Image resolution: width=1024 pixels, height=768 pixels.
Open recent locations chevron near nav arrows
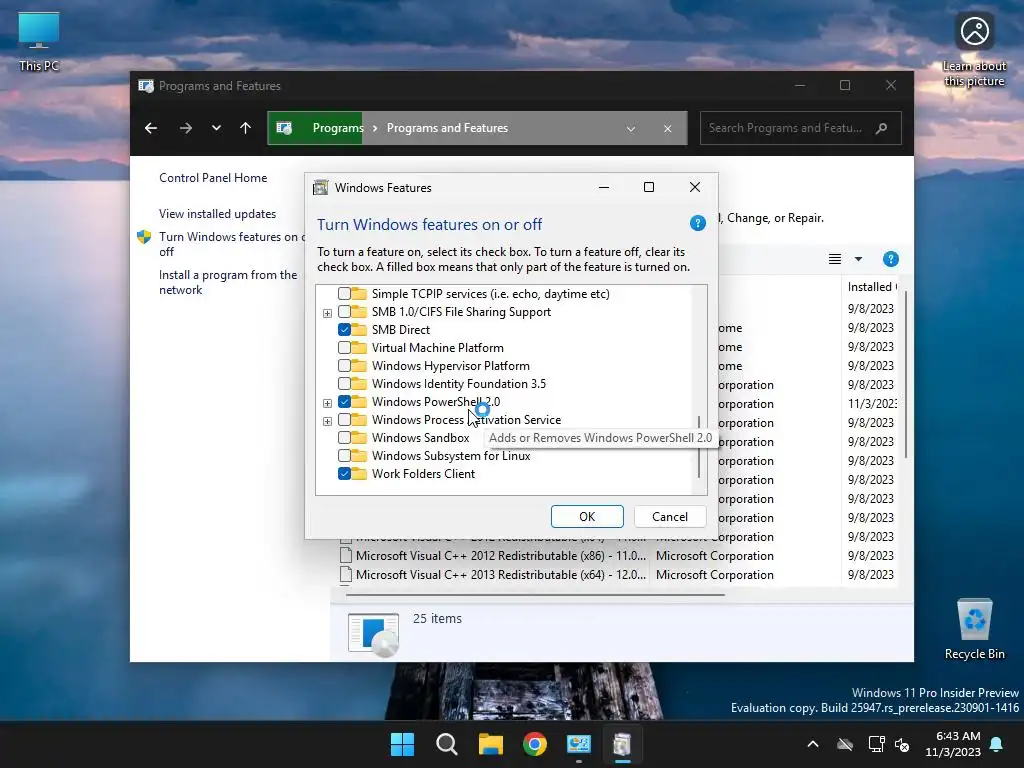click(x=216, y=128)
